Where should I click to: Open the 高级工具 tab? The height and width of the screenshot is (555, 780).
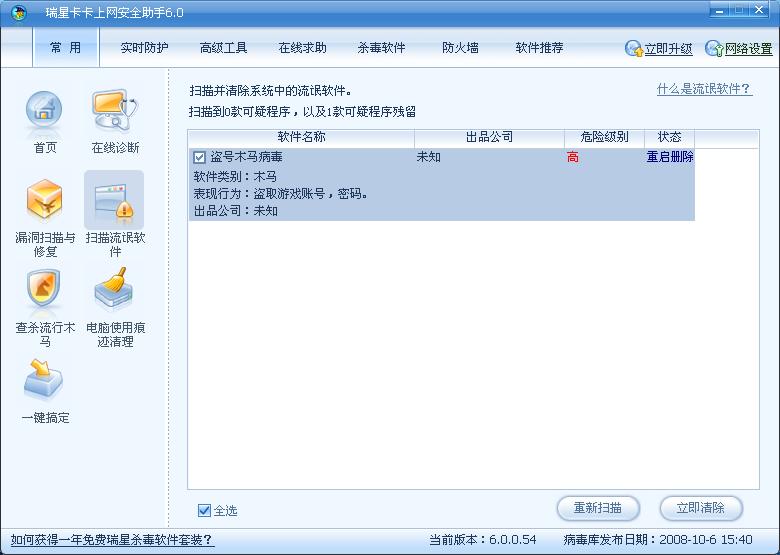point(223,48)
